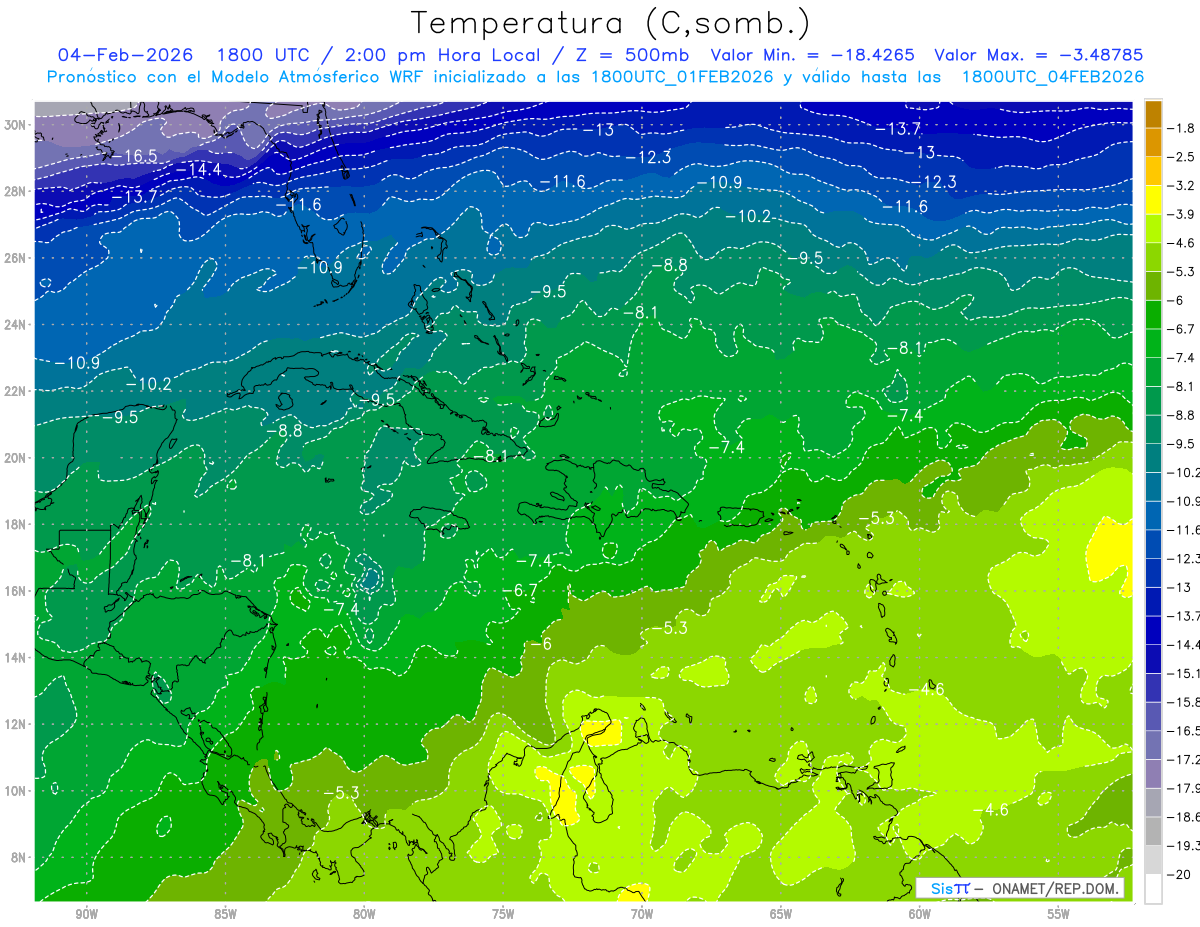1200x927 pixels.
Task: Click the 80W longitude axis label
Action: [364, 914]
